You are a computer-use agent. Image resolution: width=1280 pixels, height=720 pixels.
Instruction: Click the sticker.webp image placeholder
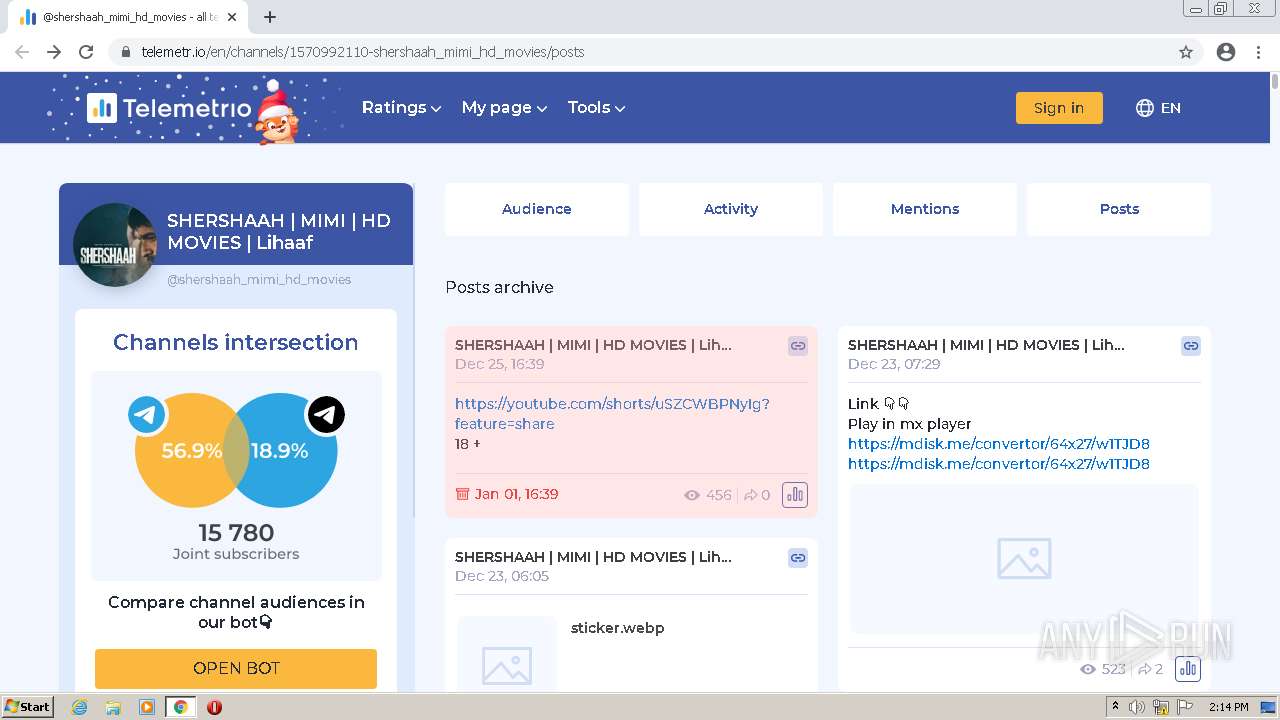(507, 653)
